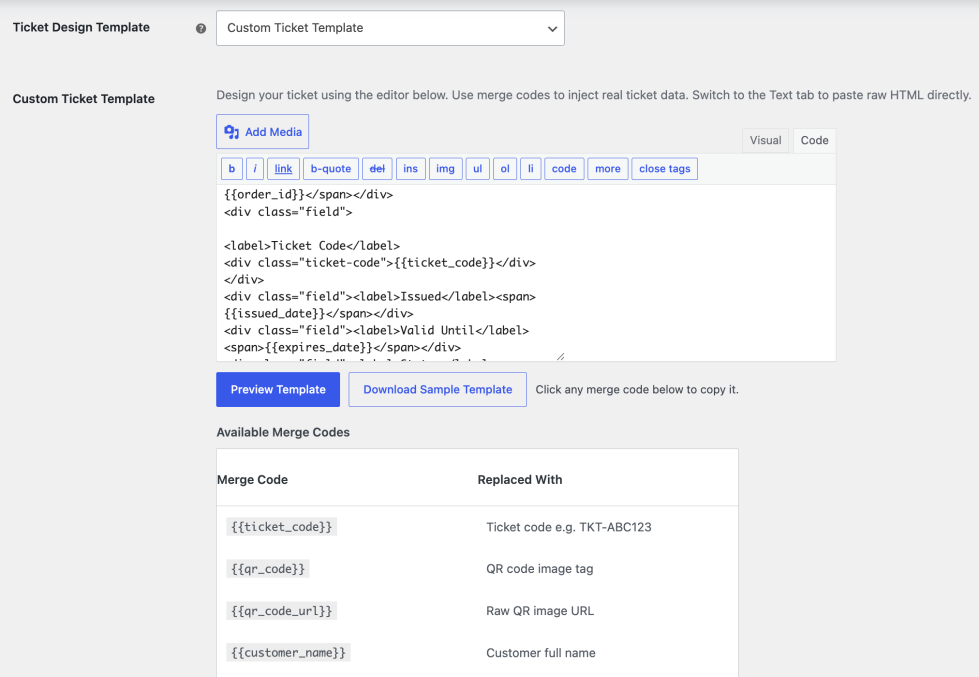Insert an image with img button
The width and height of the screenshot is (979, 677).
tap(445, 169)
